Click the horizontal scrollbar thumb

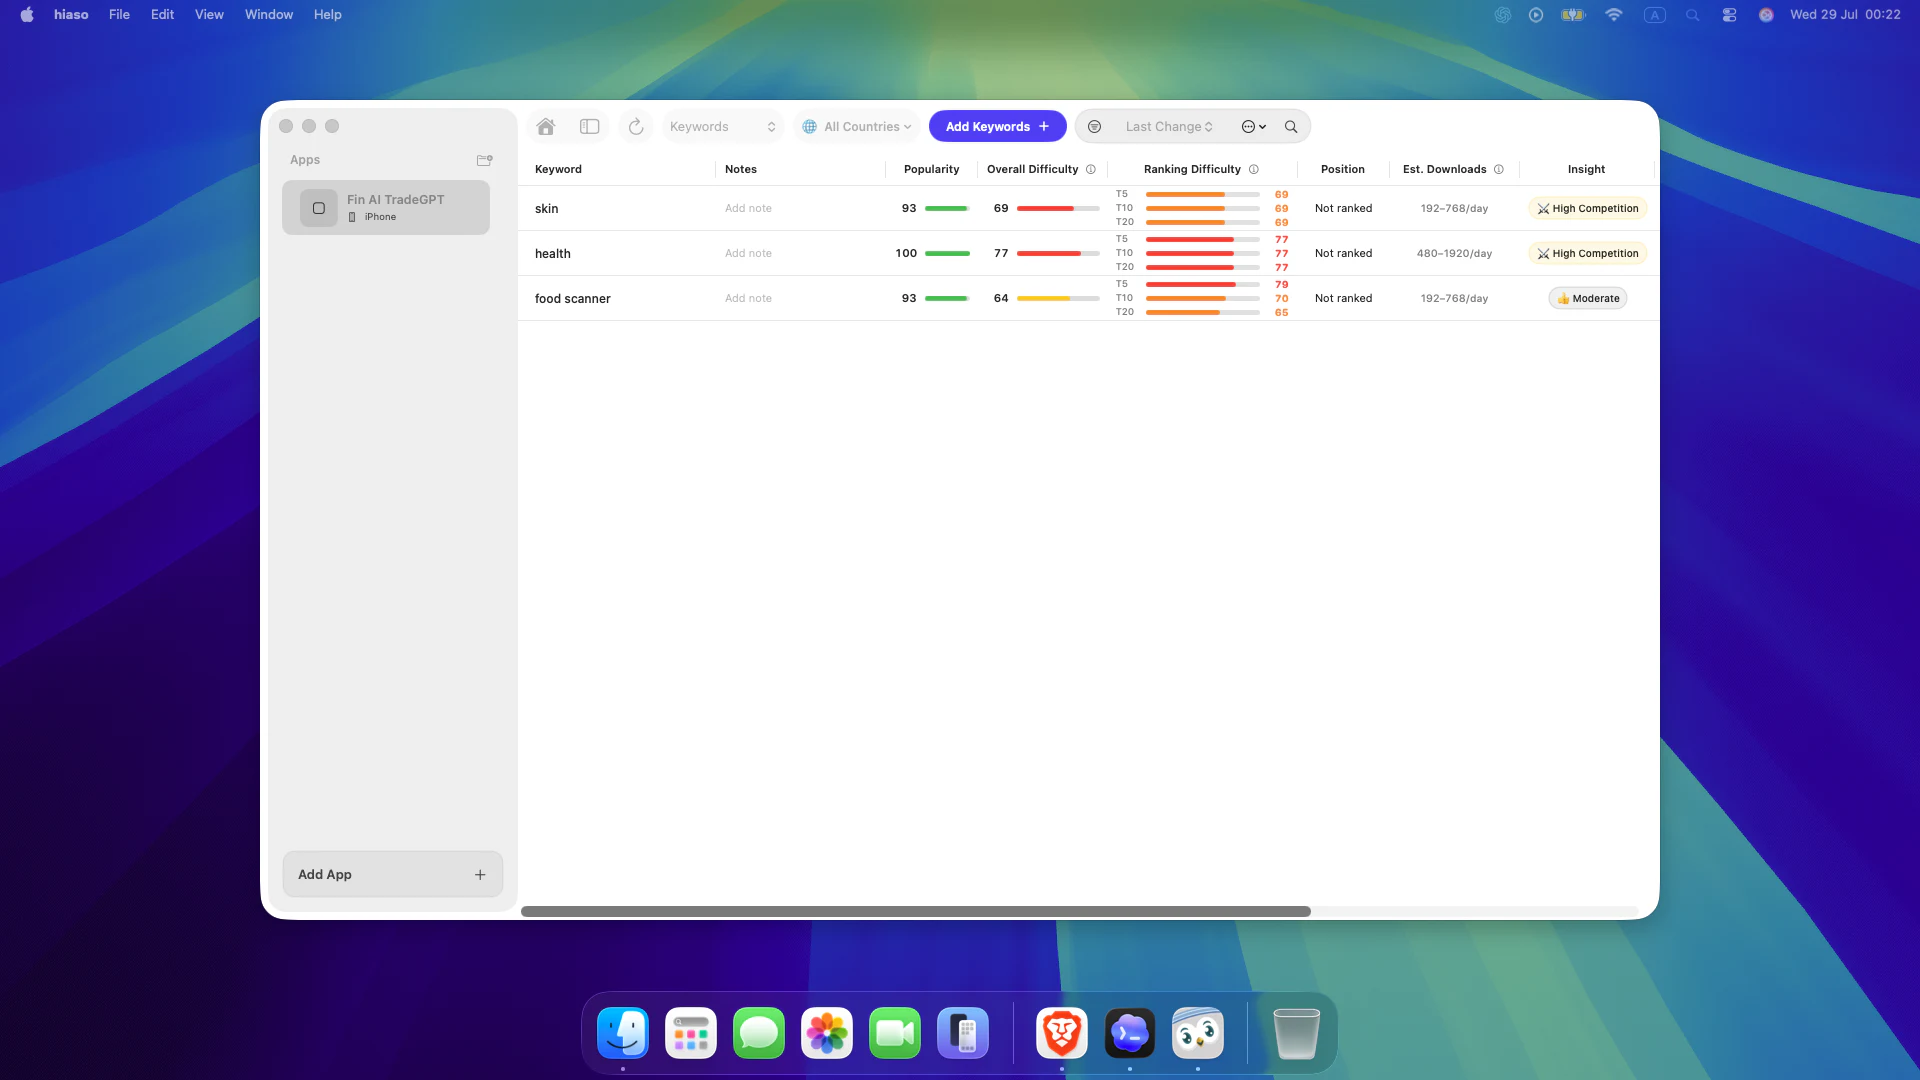click(915, 911)
